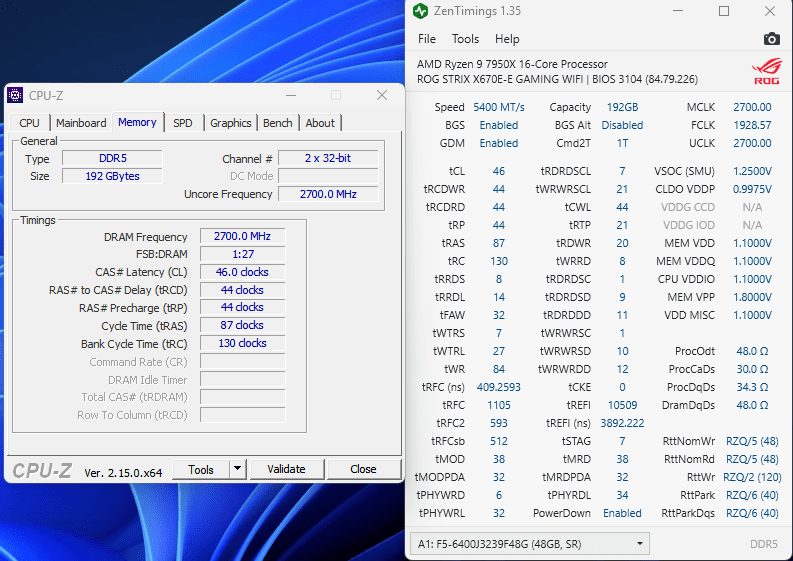Image resolution: width=793 pixels, height=561 pixels.
Task: Click the tWR value 84
Action: (499, 369)
